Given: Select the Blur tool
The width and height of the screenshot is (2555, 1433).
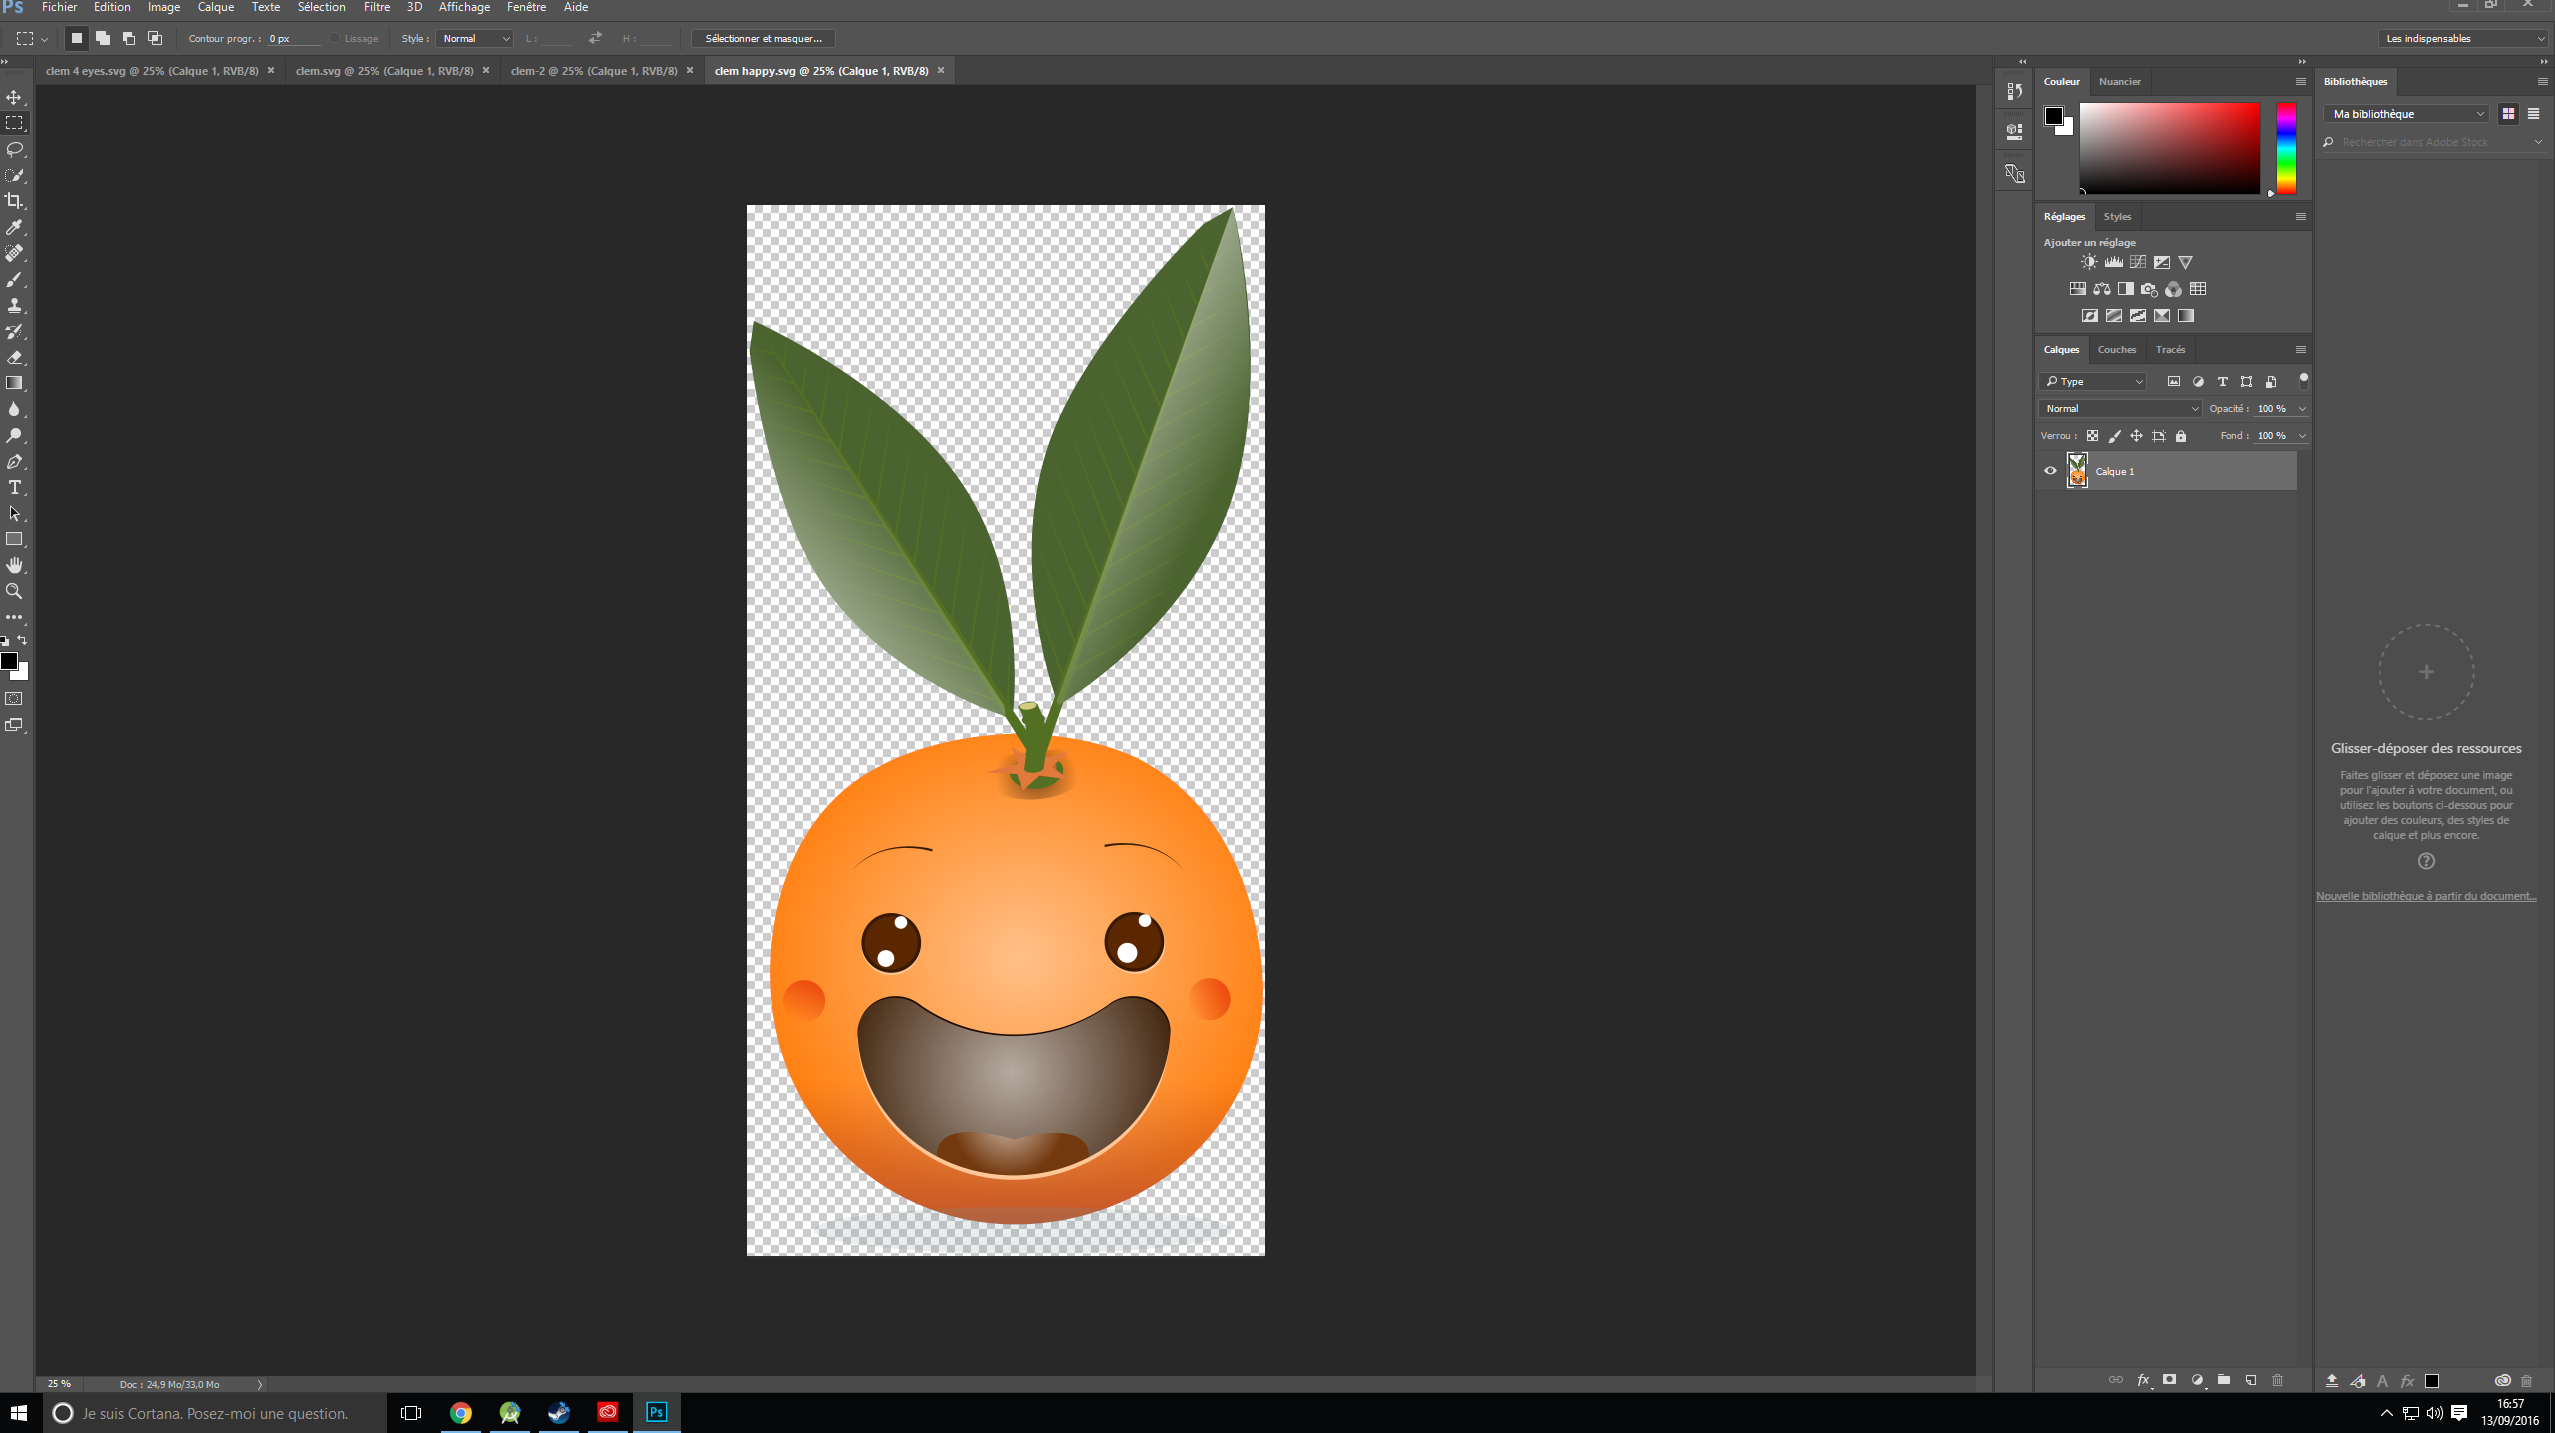Looking at the screenshot, I should coord(14,409).
